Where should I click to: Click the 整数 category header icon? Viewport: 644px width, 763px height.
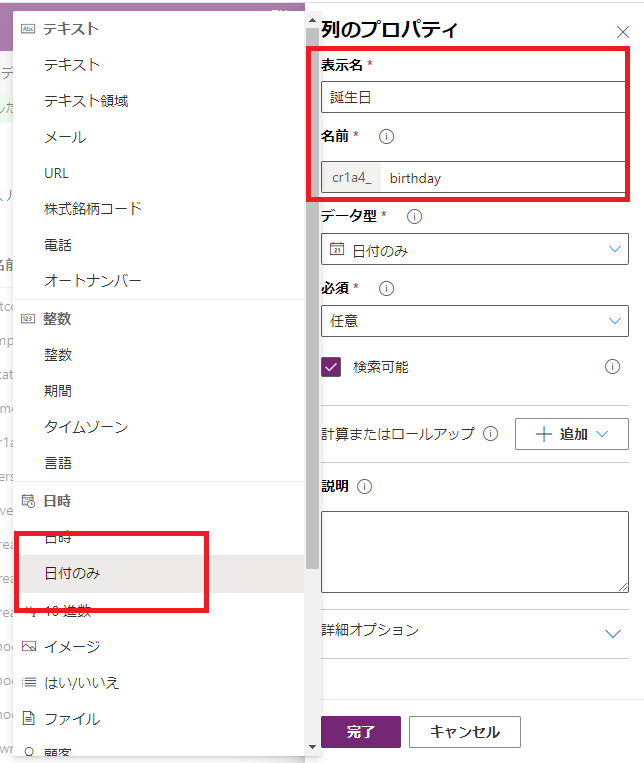(28, 319)
